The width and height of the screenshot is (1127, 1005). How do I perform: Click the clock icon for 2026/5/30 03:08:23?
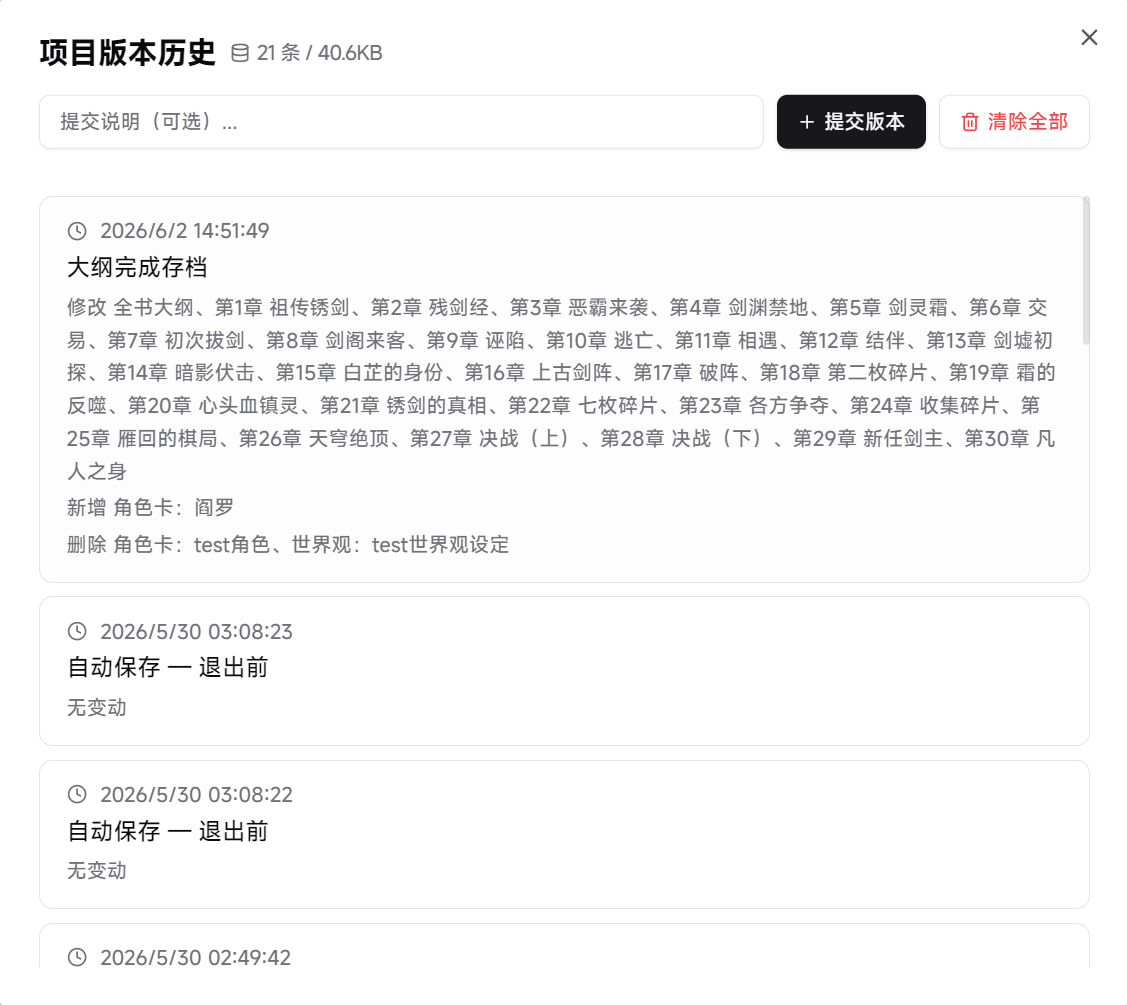tap(77, 631)
